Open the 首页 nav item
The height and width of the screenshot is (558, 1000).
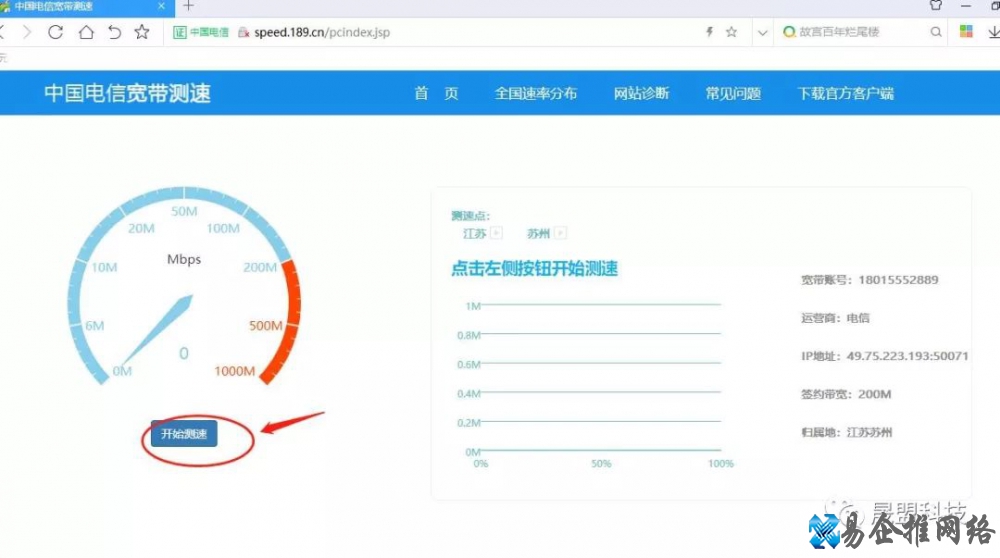coord(436,93)
